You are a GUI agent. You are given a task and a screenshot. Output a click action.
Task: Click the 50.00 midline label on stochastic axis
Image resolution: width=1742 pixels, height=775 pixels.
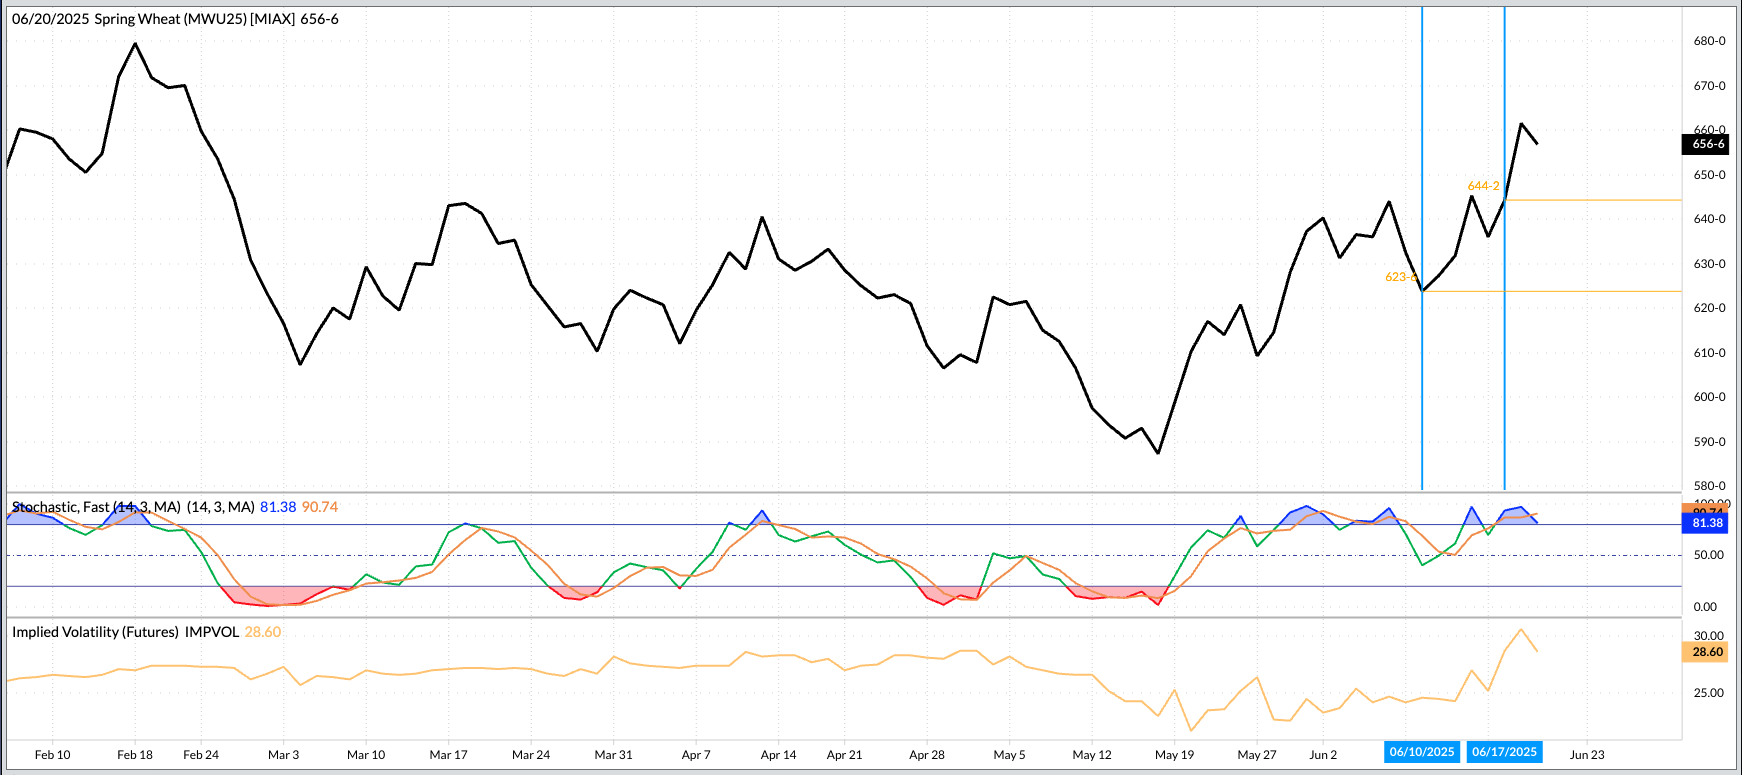click(x=1708, y=555)
